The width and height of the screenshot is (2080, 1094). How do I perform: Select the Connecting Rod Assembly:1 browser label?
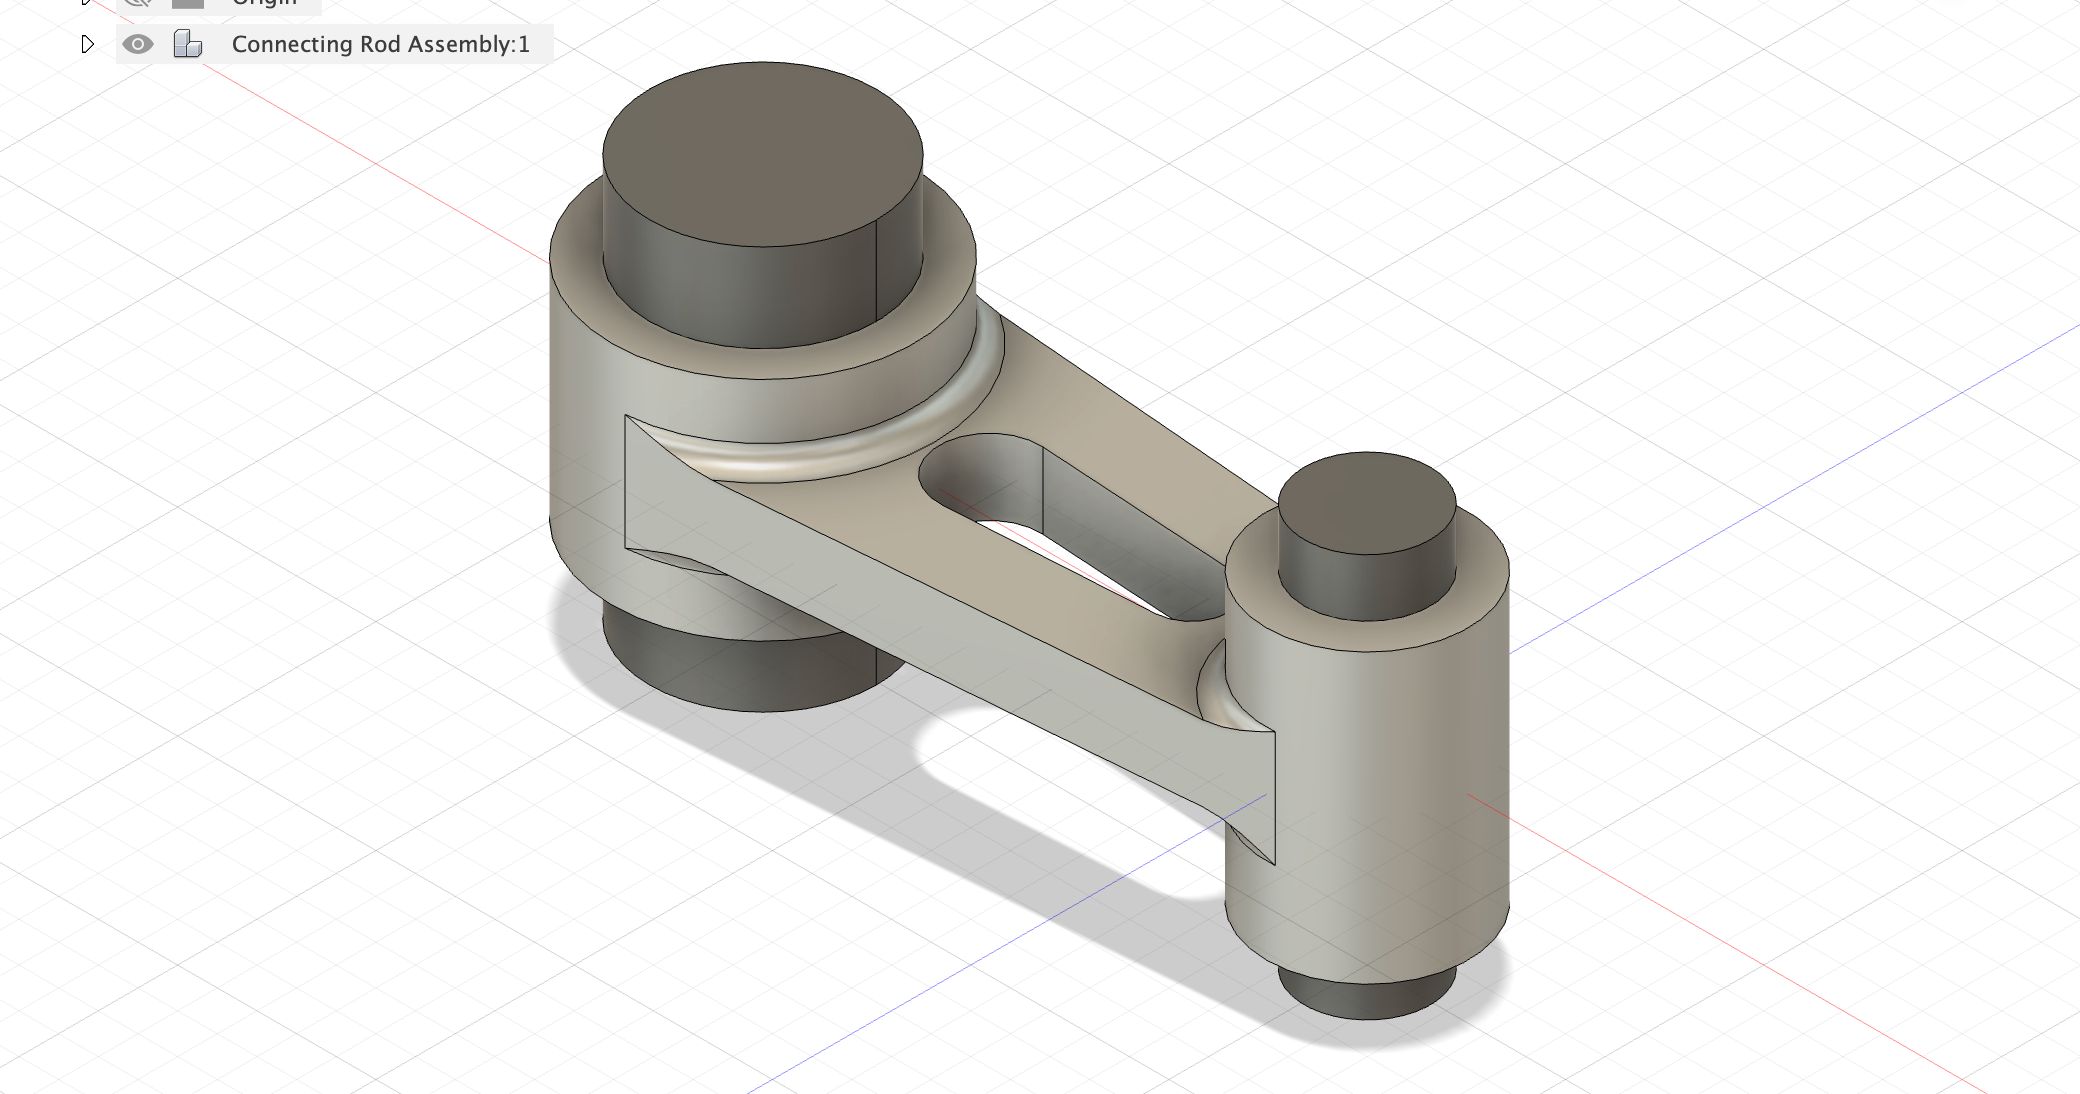pos(380,44)
